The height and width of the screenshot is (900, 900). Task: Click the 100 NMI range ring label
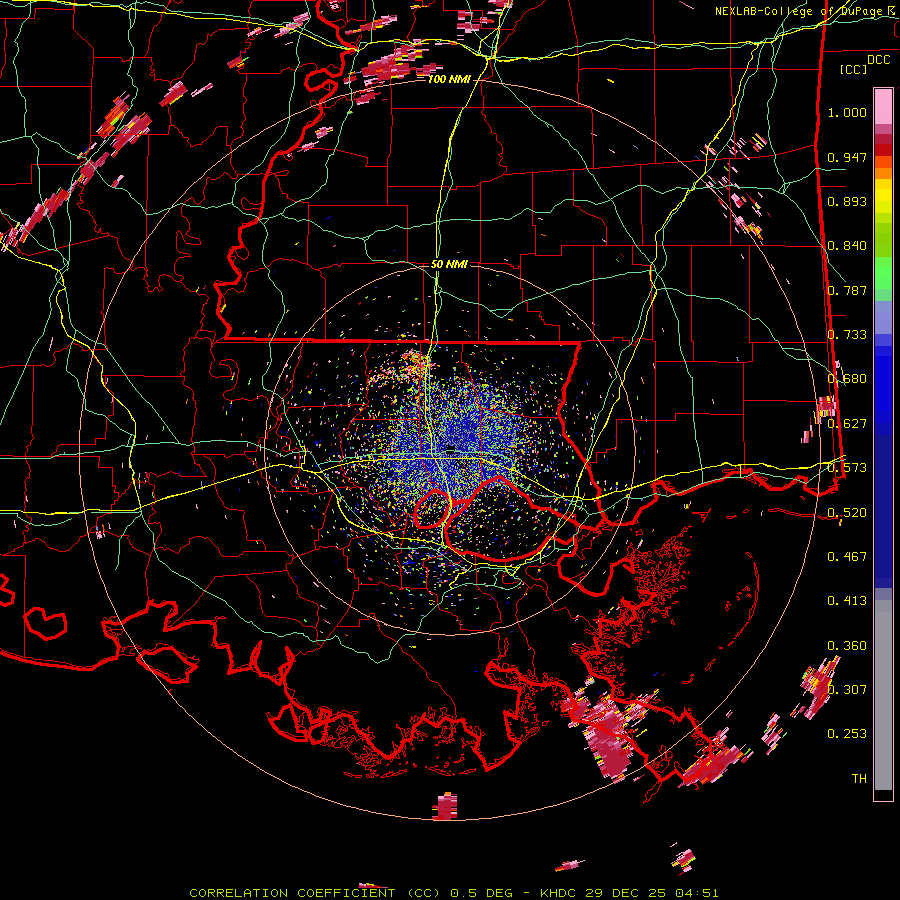point(449,79)
